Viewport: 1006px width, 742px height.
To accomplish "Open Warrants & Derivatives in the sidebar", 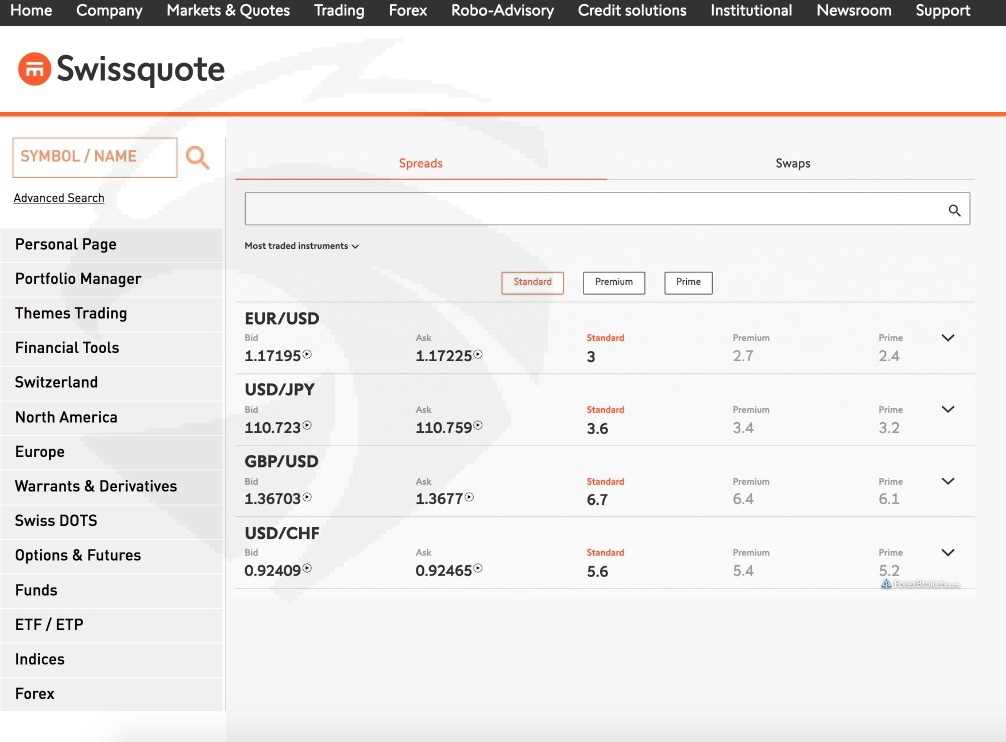I will (96, 486).
